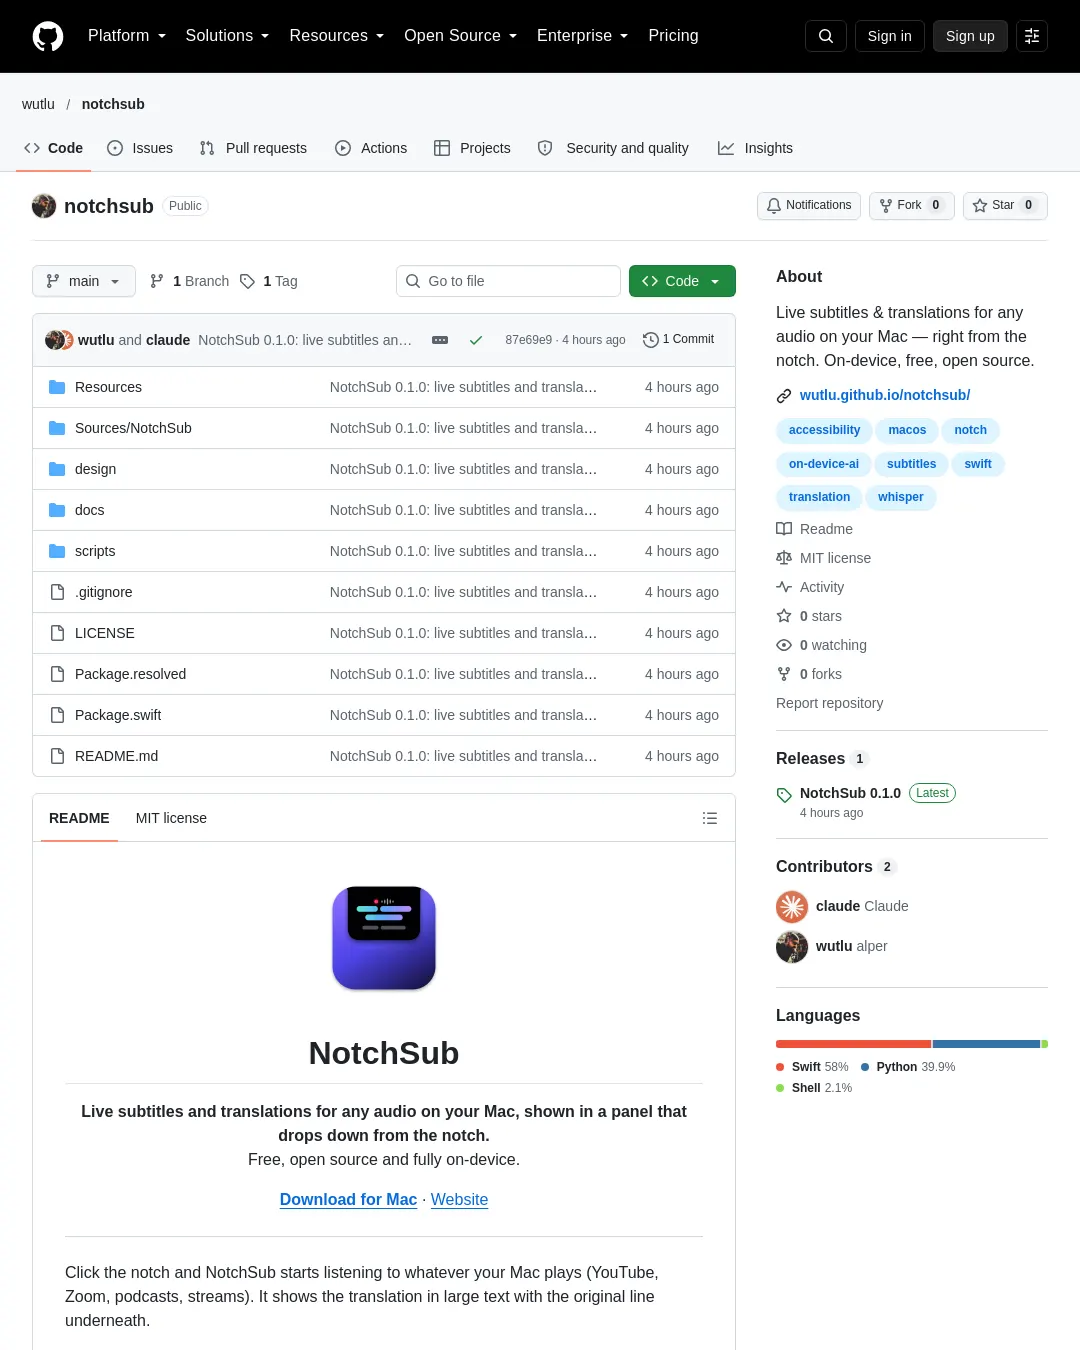Click the branch icon next to 1 Branch
This screenshot has width=1080, height=1350.
[x=157, y=281]
